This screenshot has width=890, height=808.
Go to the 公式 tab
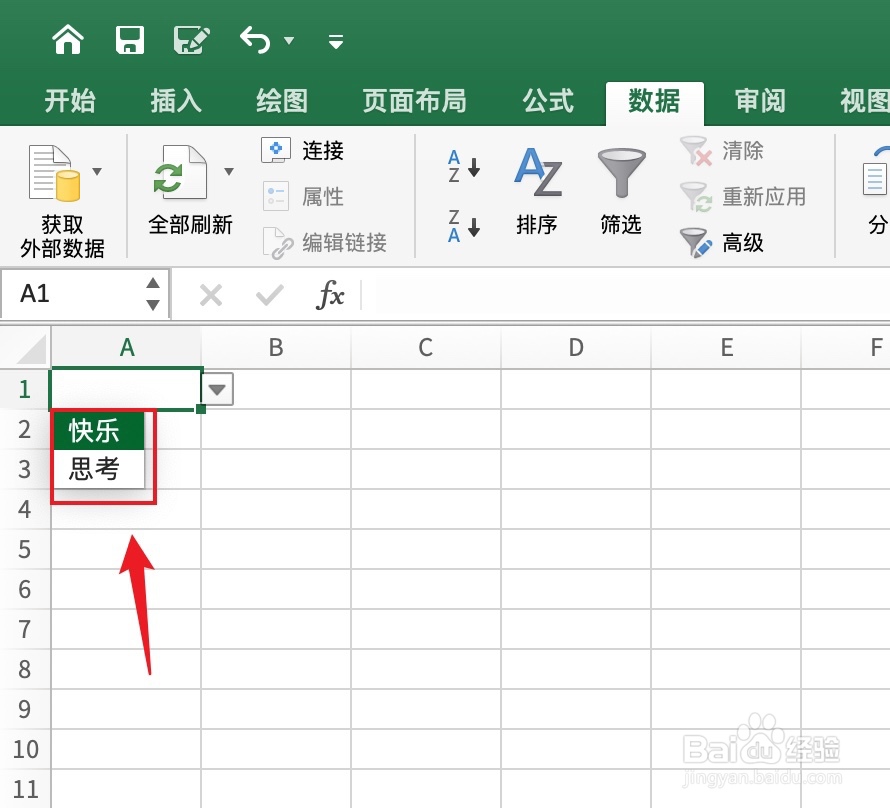click(548, 101)
